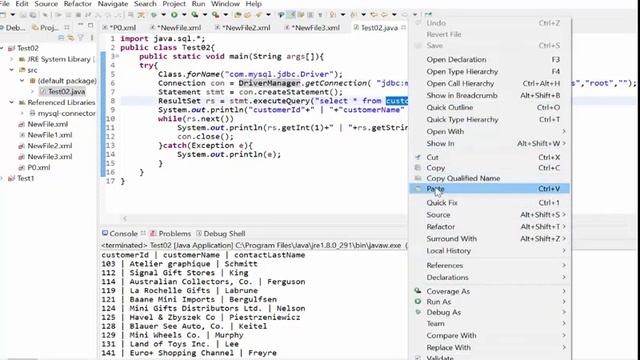This screenshot has width=640, height=360.
Task: Click console row '112 | Signal Gift Stores | King'
Action: pyautogui.click(x=175, y=273)
